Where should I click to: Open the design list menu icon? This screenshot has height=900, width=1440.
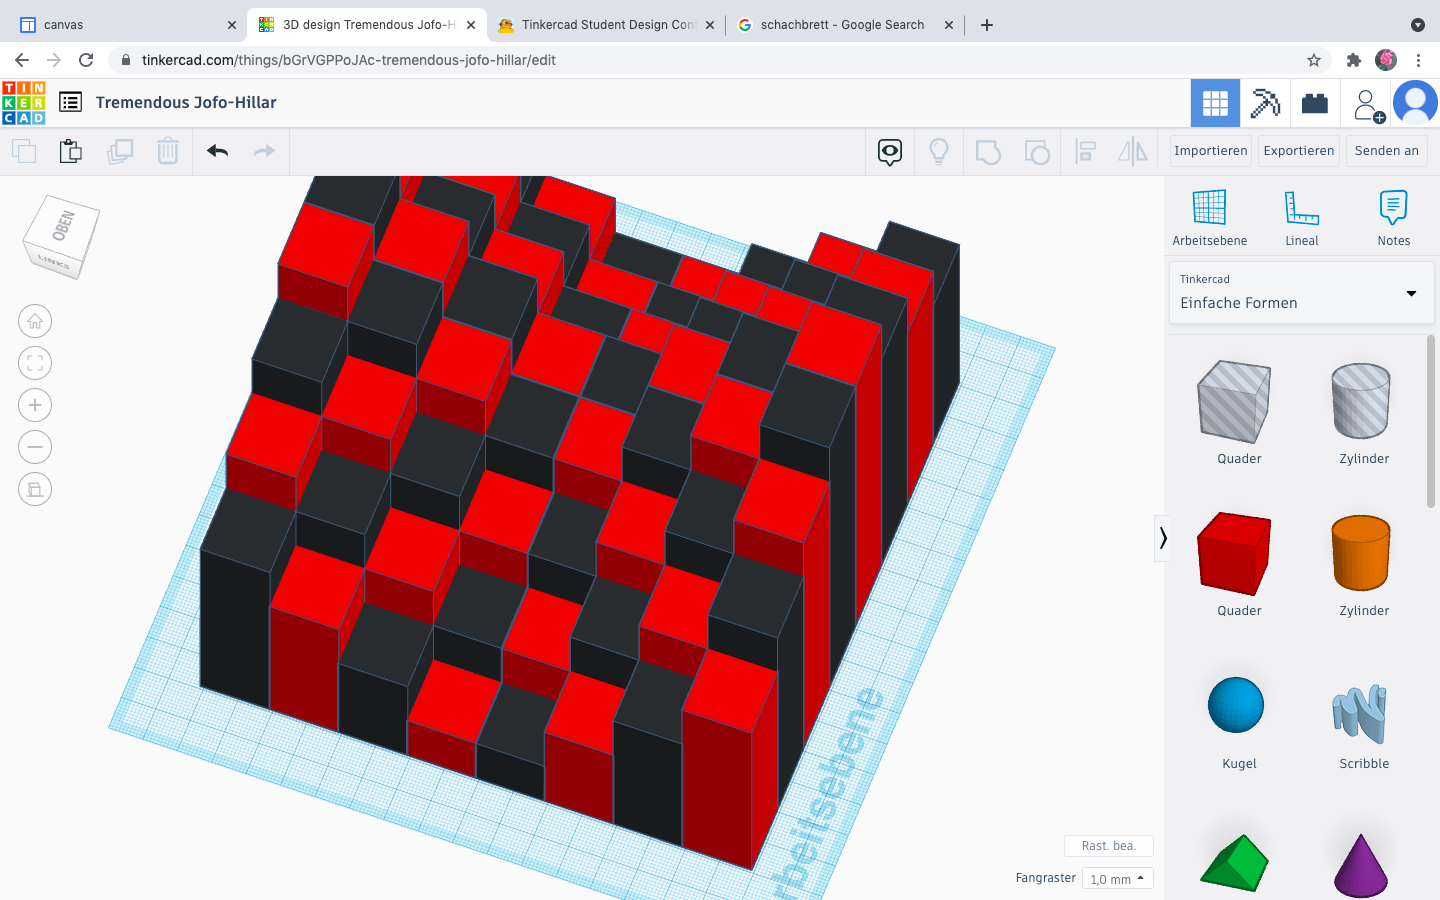70,102
